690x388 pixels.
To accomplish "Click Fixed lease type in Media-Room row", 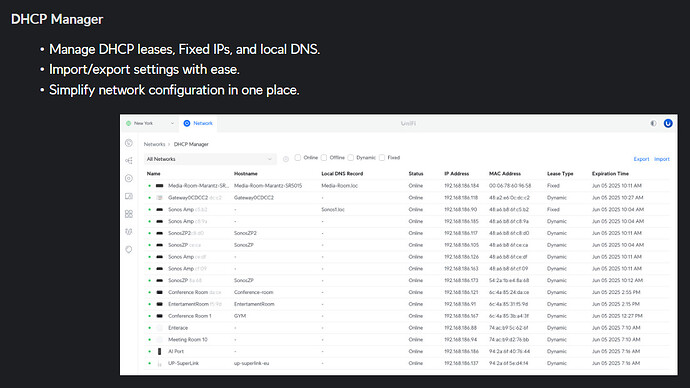I will pyautogui.click(x=553, y=186).
